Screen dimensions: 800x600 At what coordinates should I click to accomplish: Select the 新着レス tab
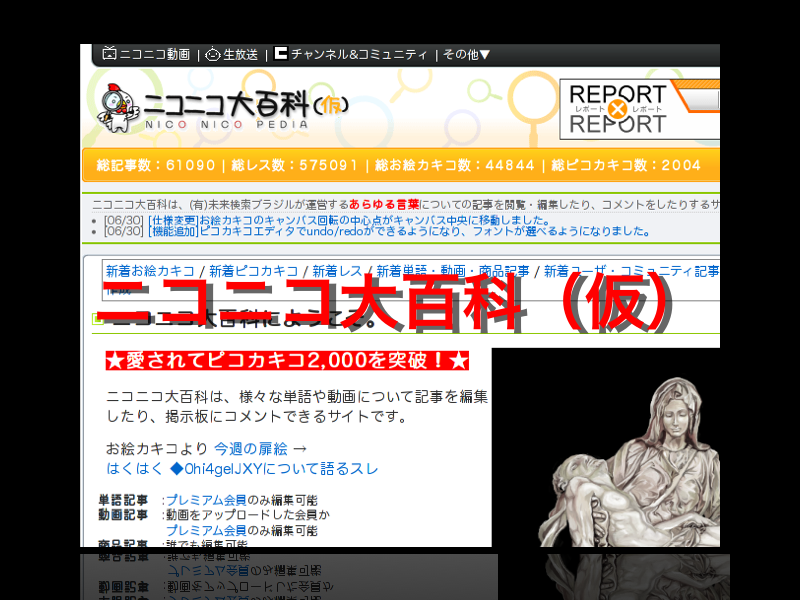(x=337, y=271)
